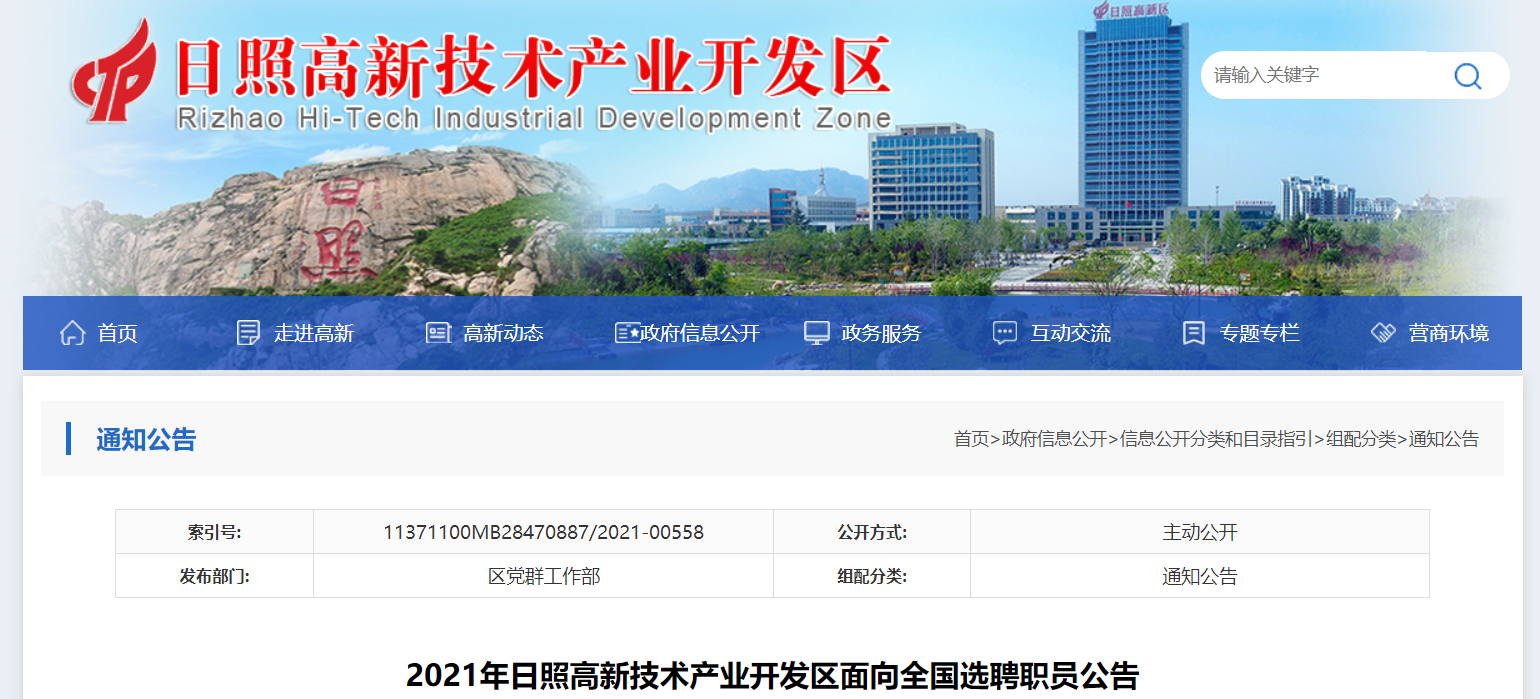Focus the 请输入关键字 search field
The image size is (1540, 699).
point(1320,76)
